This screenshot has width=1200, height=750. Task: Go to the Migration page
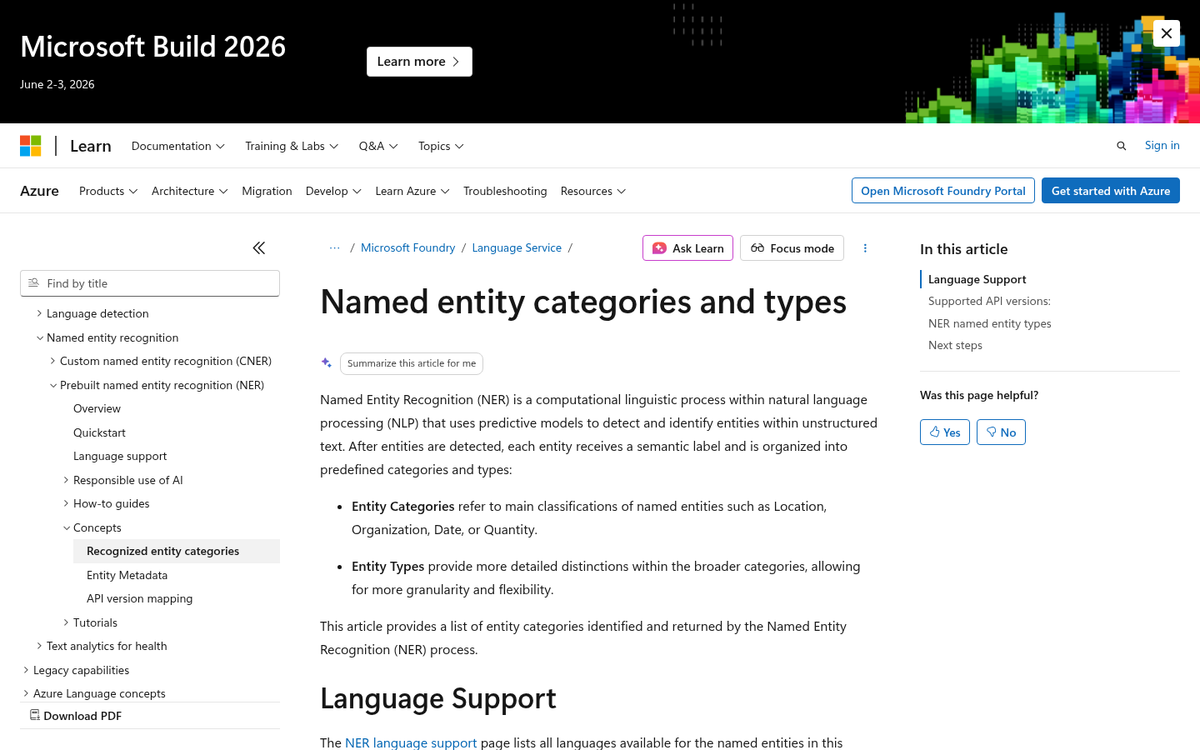pos(267,191)
